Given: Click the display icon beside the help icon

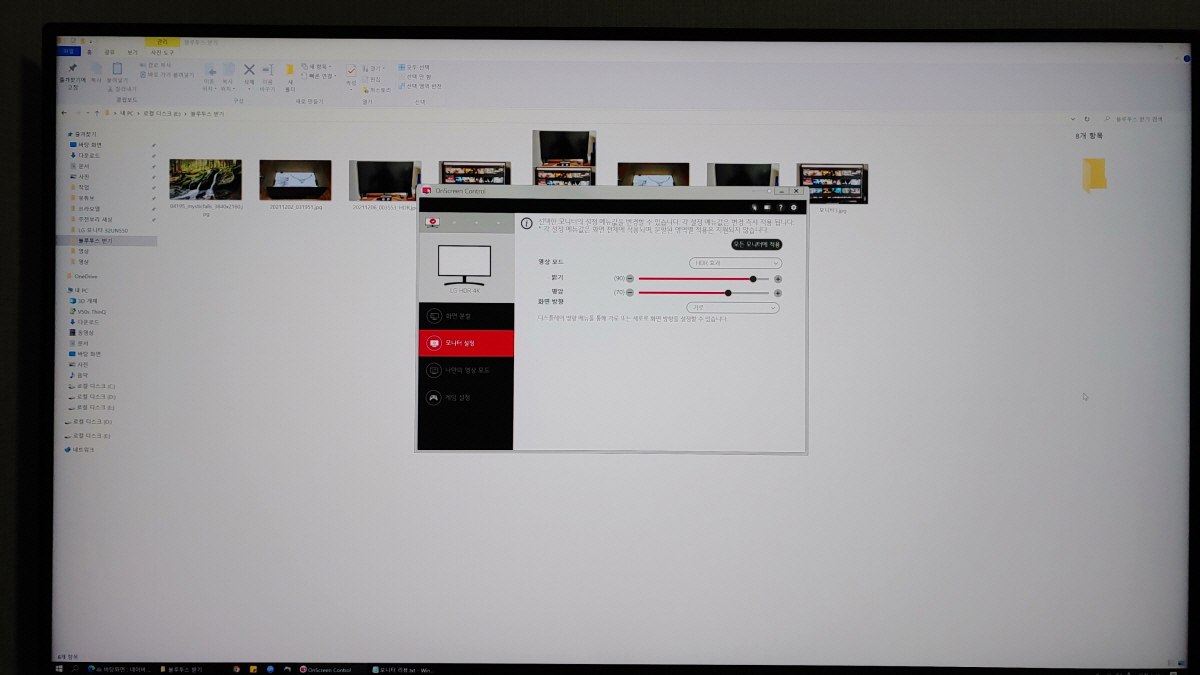Looking at the screenshot, I should [766, 207].
